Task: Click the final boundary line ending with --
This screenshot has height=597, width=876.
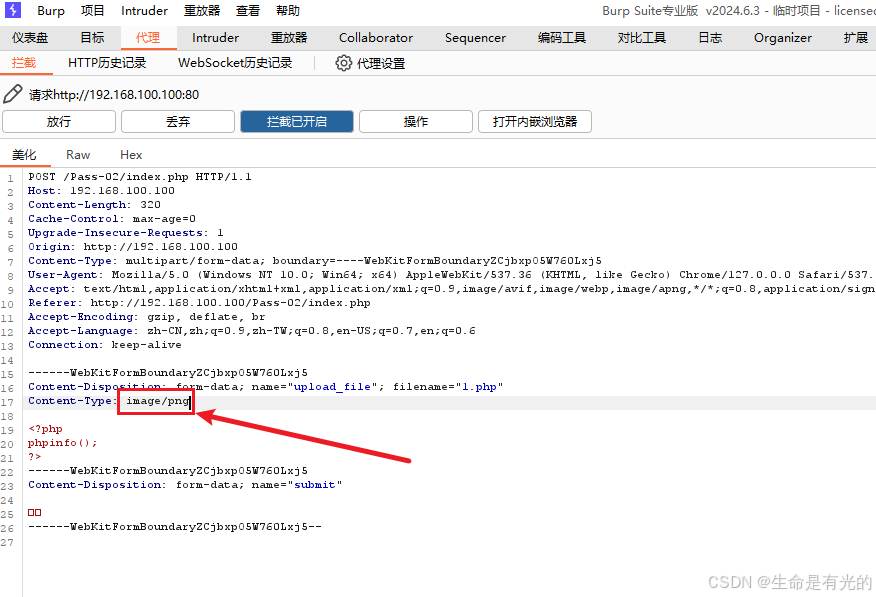Action: [175, 526]
